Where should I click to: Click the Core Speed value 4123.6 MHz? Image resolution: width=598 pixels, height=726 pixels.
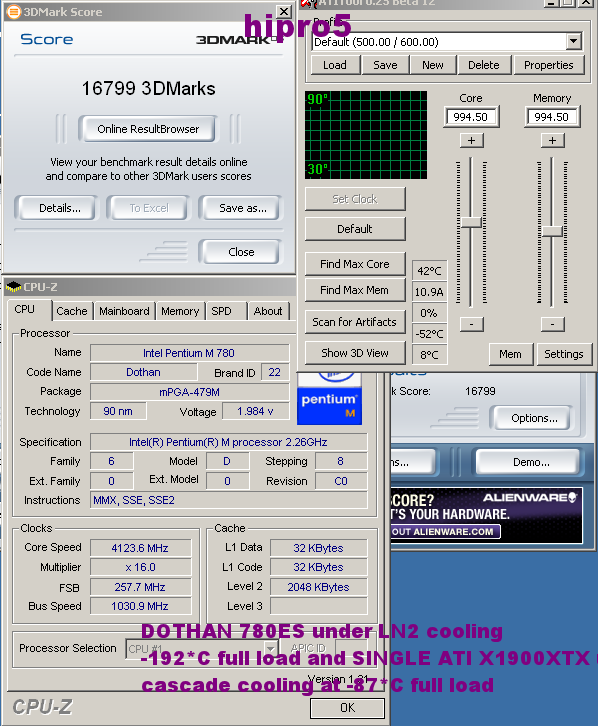click(x=140, y=548)
